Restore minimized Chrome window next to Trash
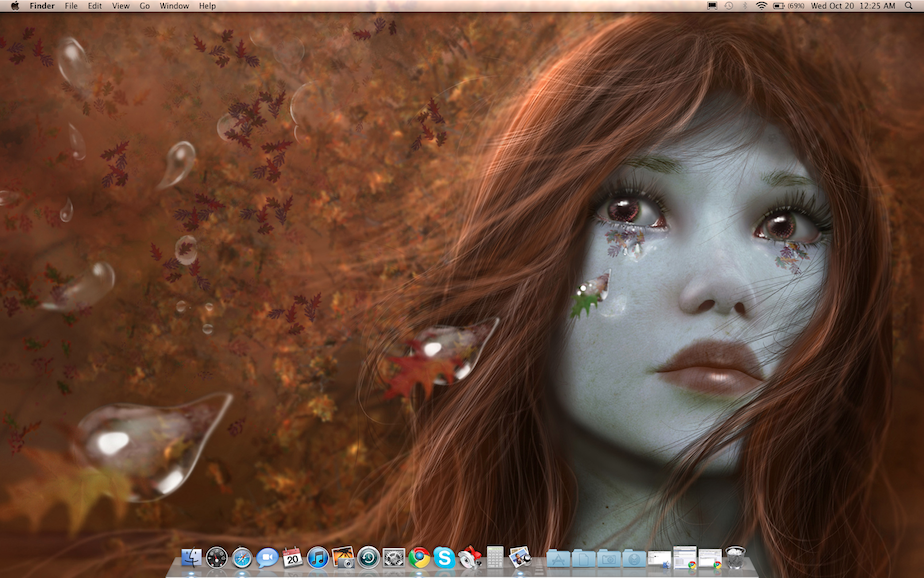 (710, 559)
